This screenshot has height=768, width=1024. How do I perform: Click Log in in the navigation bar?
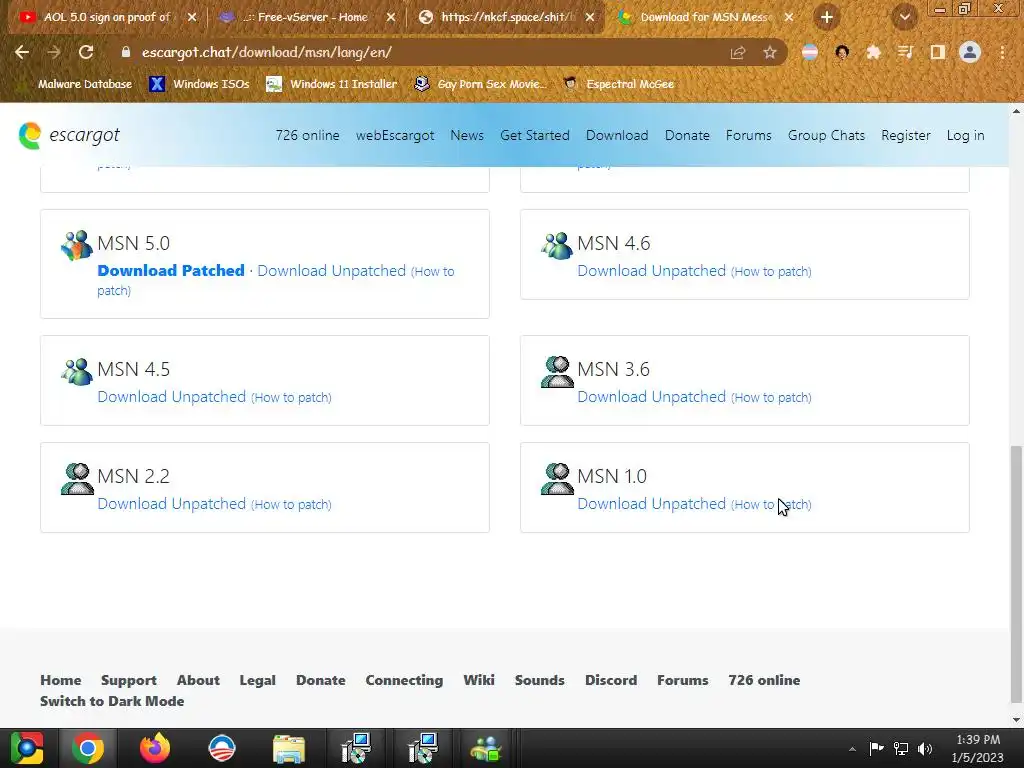pos(965,135)
